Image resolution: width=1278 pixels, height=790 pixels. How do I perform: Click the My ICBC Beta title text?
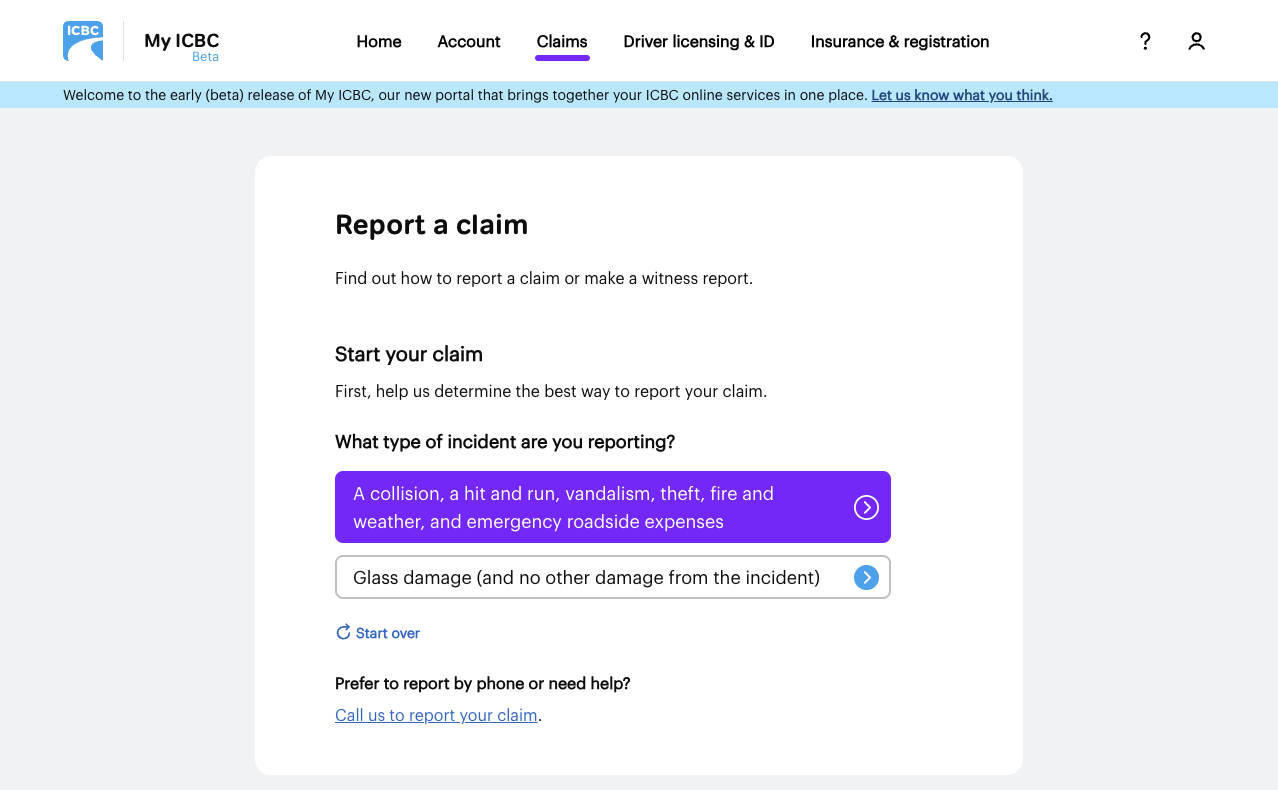pos(181,43)
